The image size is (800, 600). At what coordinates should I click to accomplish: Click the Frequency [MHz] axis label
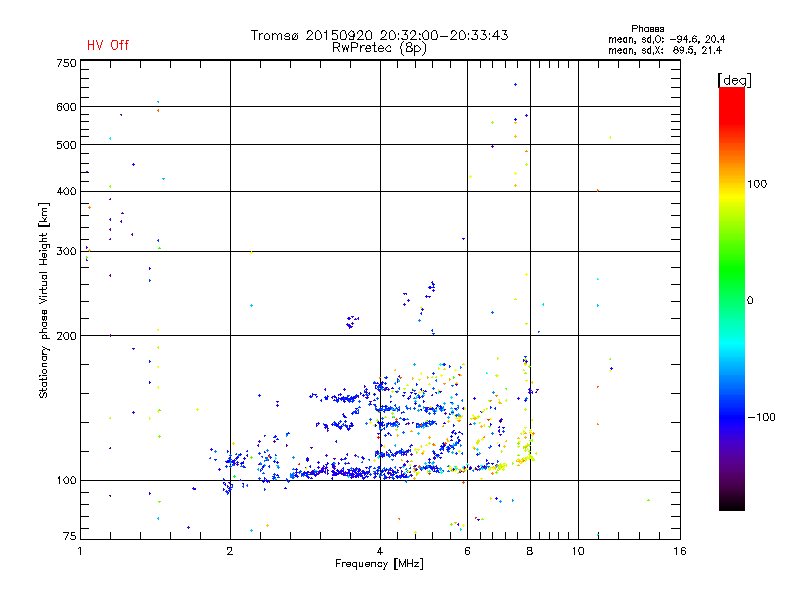point(379,564)
